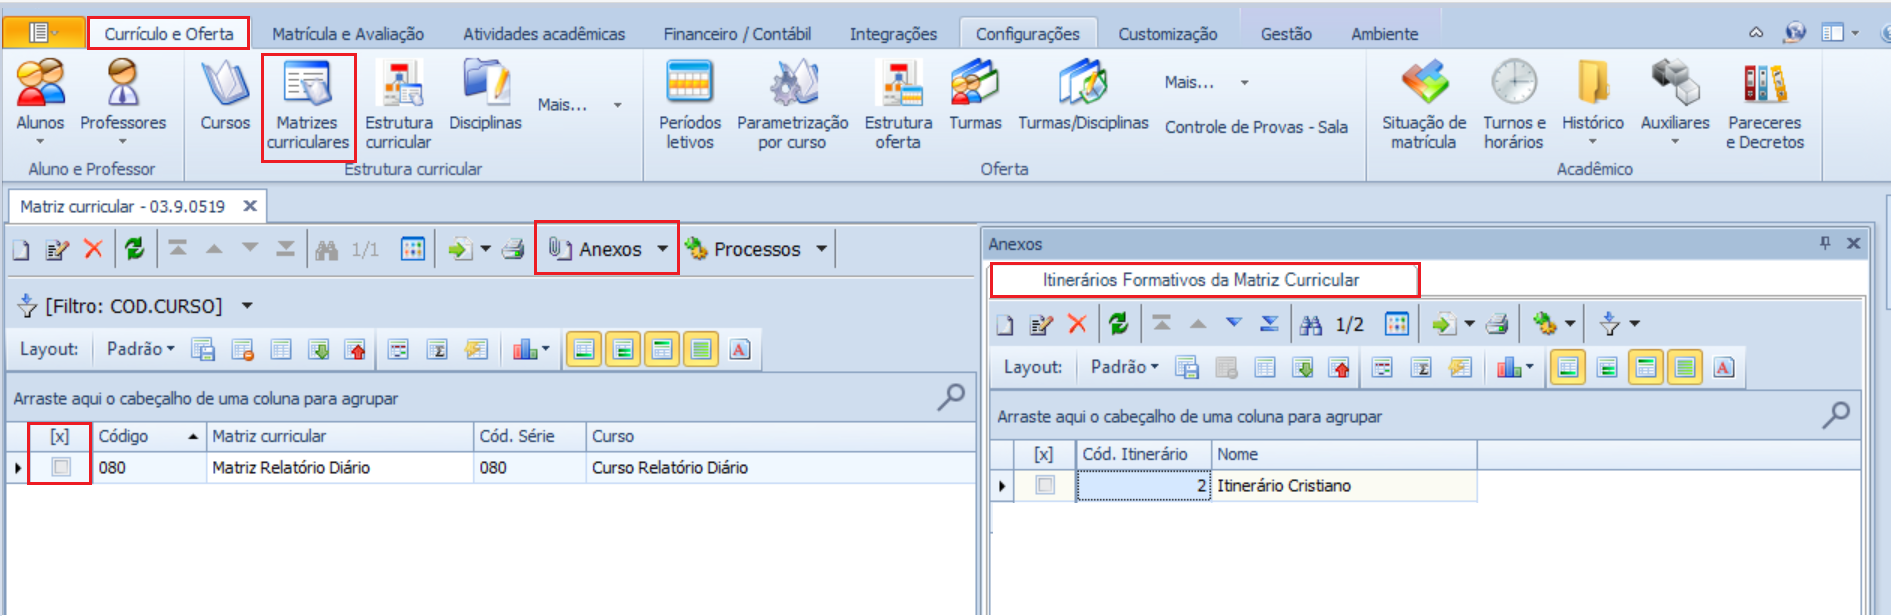This screenshot has height=616, width=1891.
Task: Open Matrizes curriculares in the ribbon
Action: click(308, 106)
